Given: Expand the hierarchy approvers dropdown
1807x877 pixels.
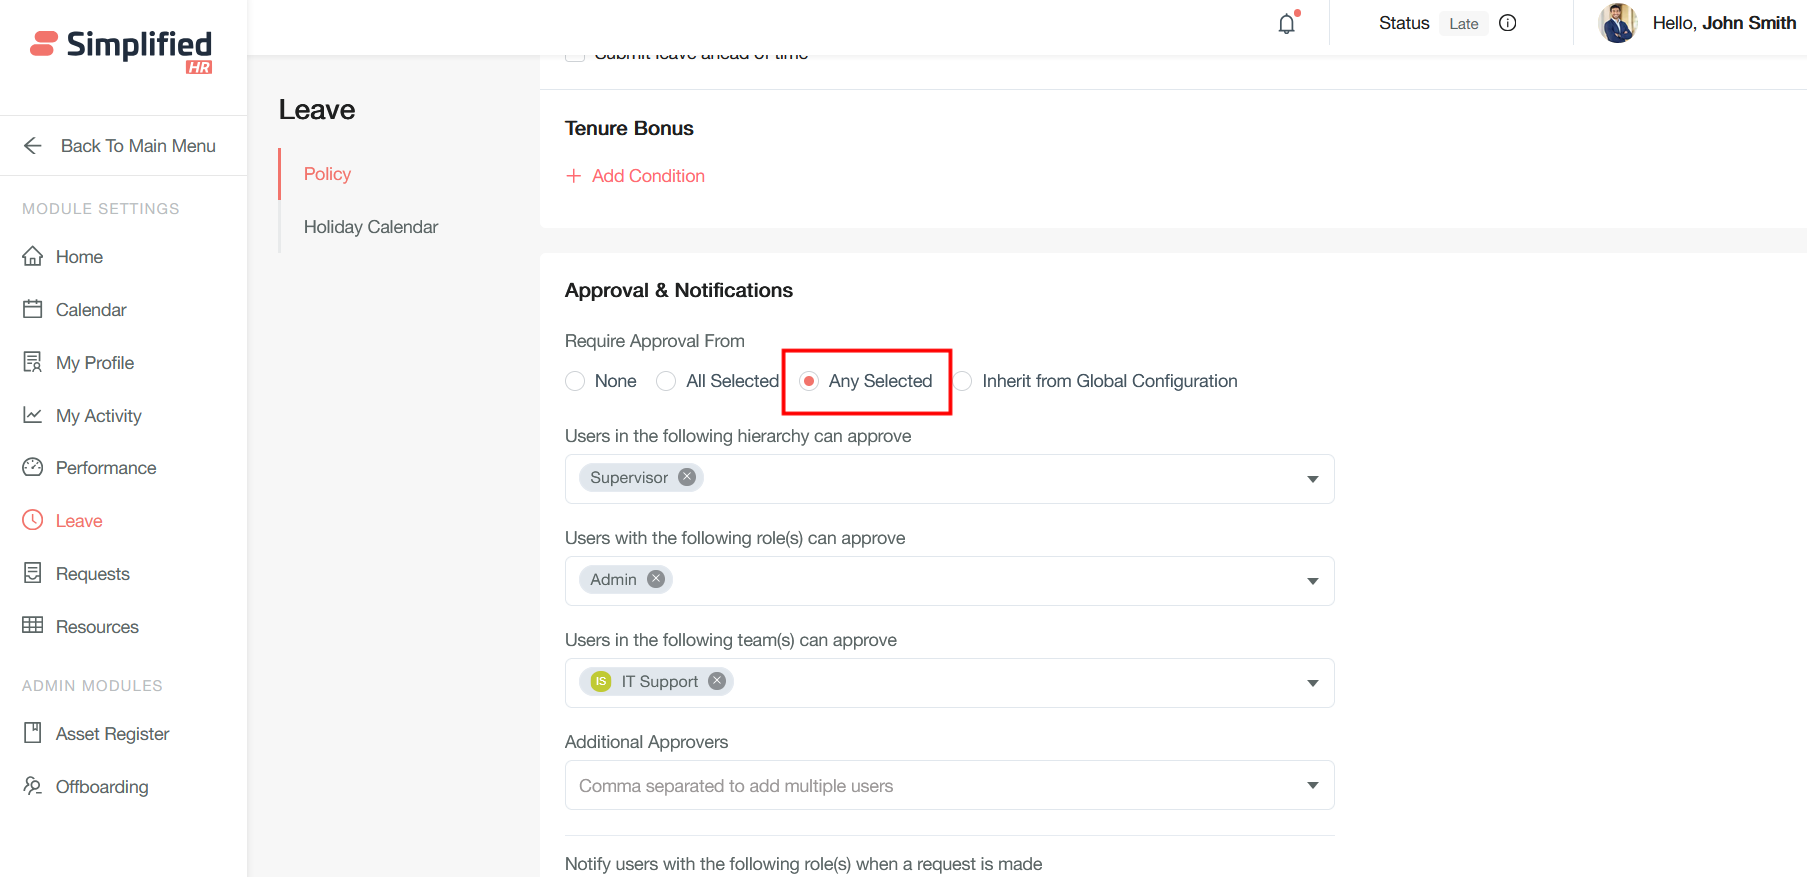Looking at the screenshot, I should [1312, 479].
